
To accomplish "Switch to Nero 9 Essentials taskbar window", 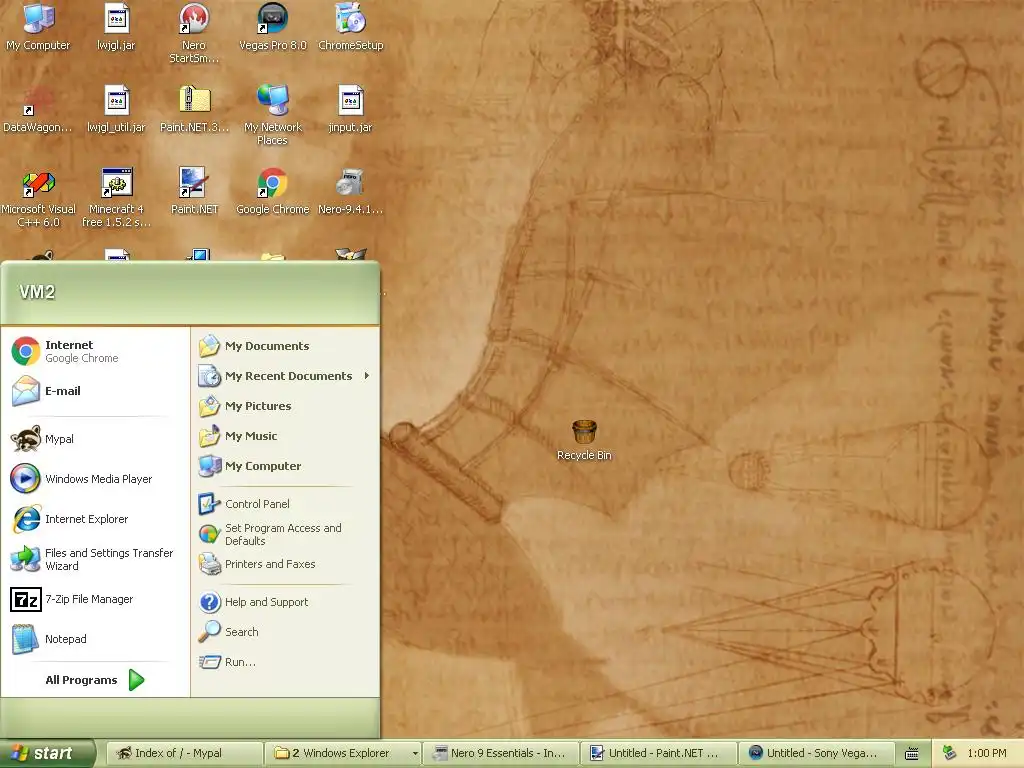I will pos(501,754).
